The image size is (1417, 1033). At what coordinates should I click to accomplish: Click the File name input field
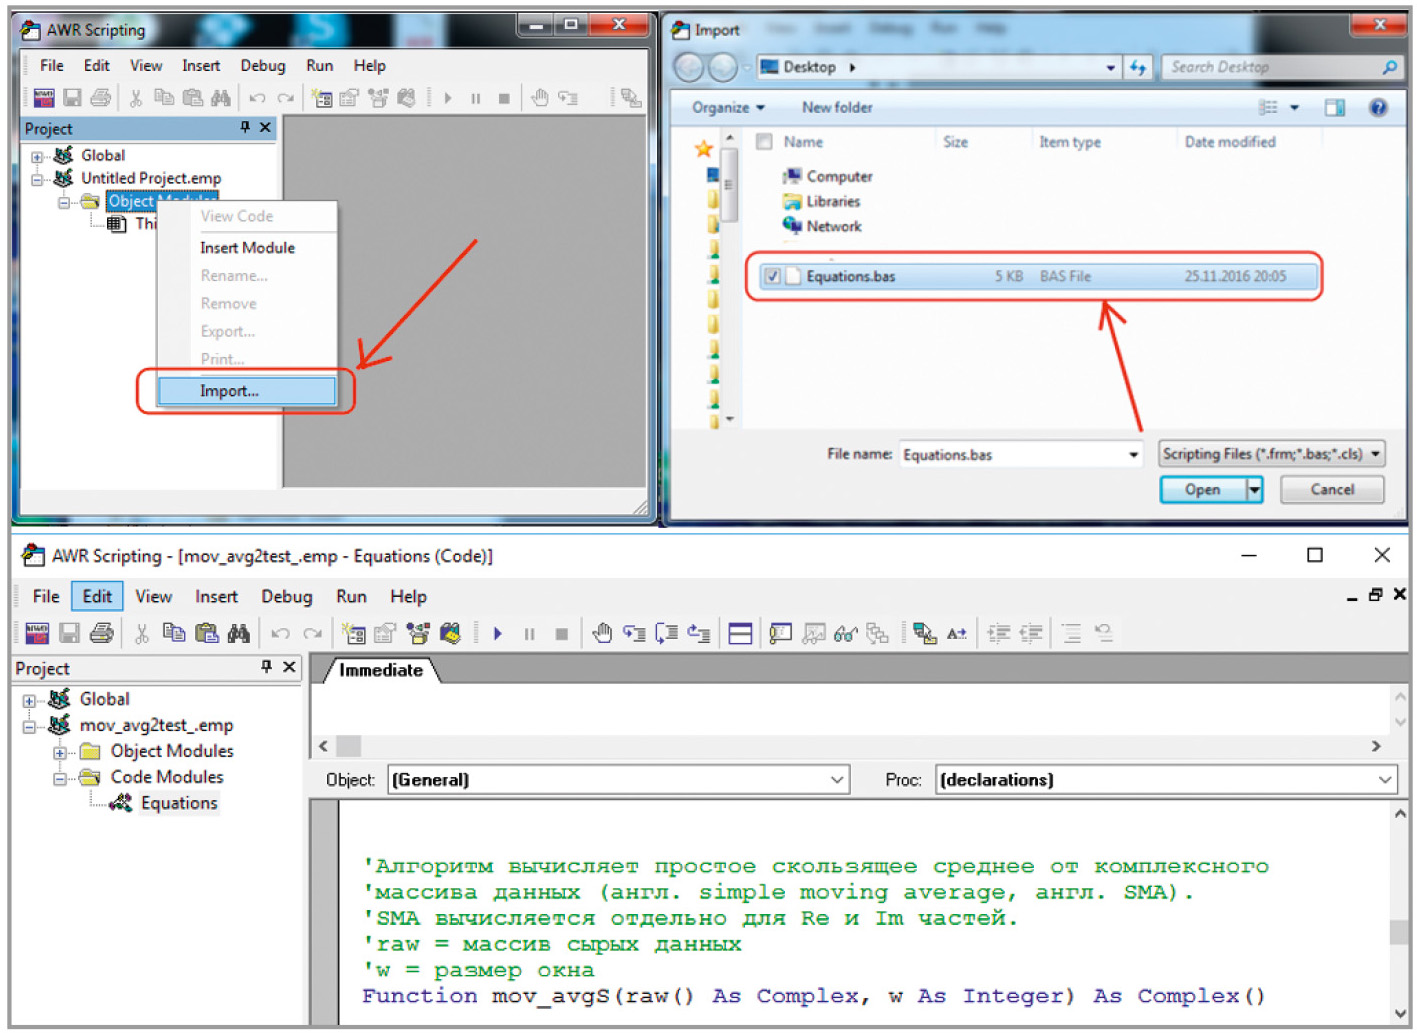[x=1020, y=455]
